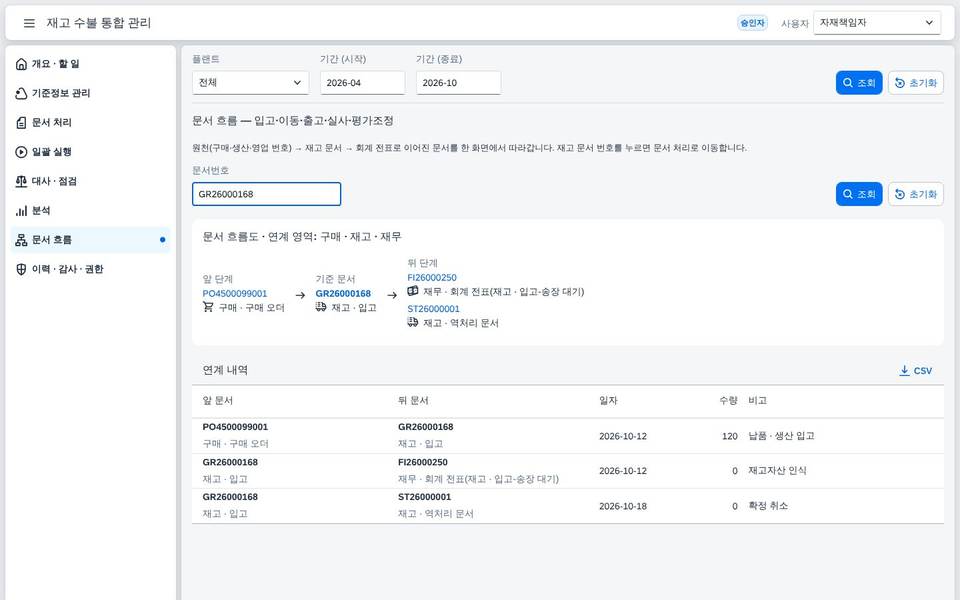960x600 pixels.
Task: Click the 일자 column header
Action: pyautogui.click(x=608, y=400)
